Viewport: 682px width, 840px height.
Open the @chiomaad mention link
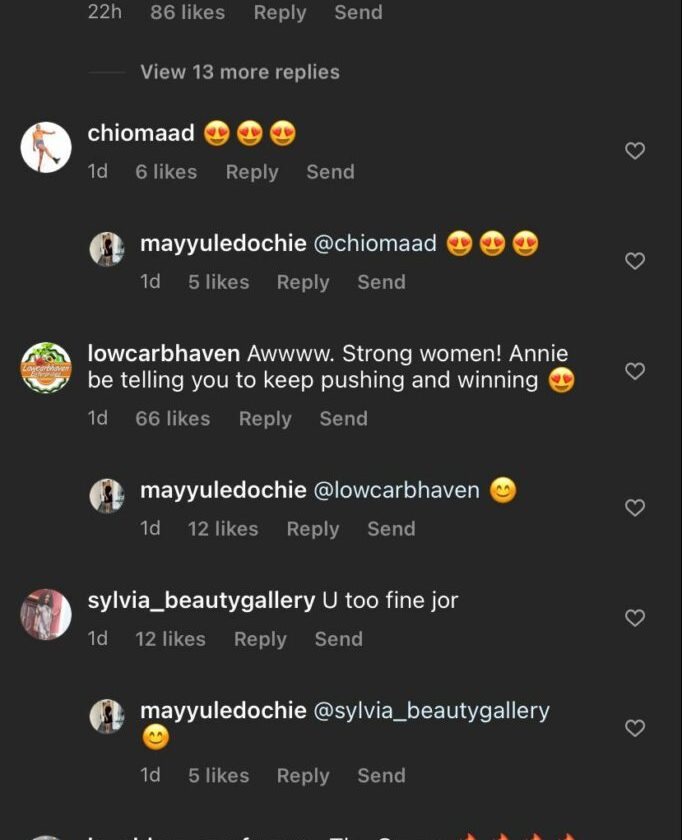click(x=375, y=243)
